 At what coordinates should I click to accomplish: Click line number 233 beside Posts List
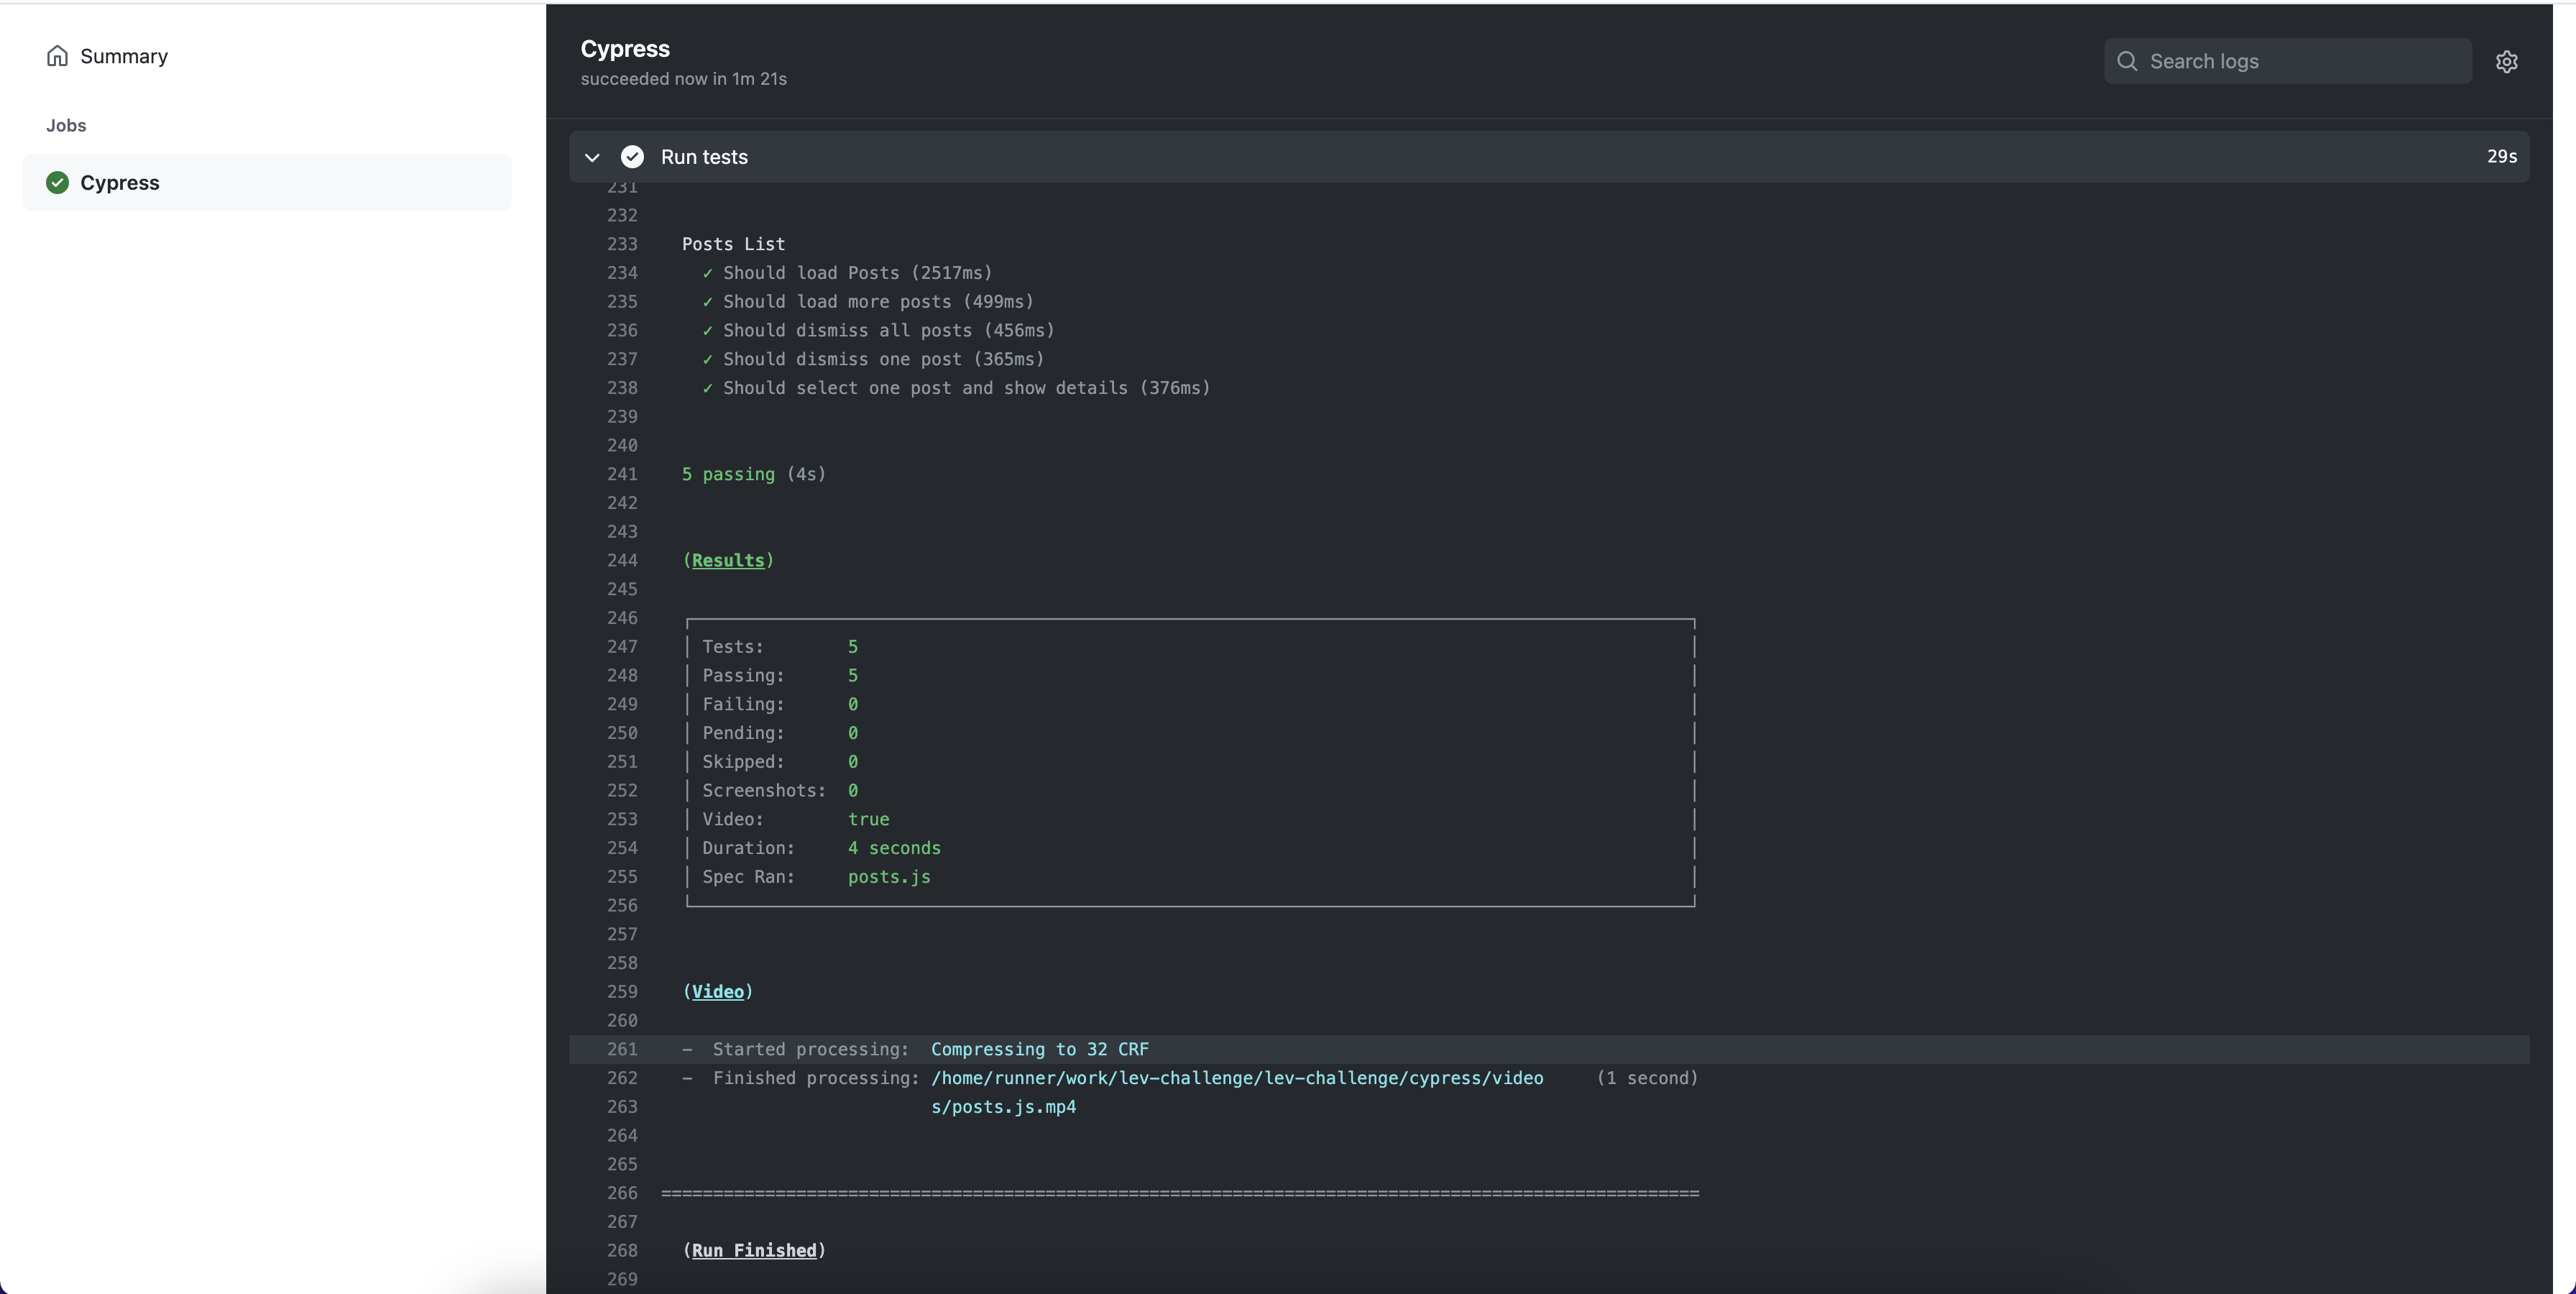pyautogui.click(x=622, y=244)
